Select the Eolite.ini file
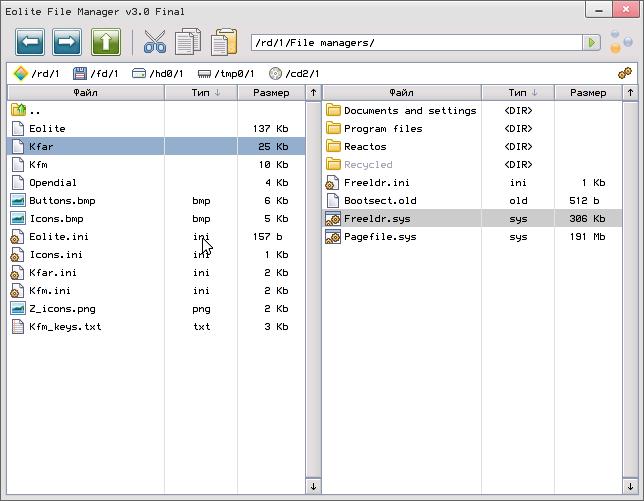 click(58, 237)
